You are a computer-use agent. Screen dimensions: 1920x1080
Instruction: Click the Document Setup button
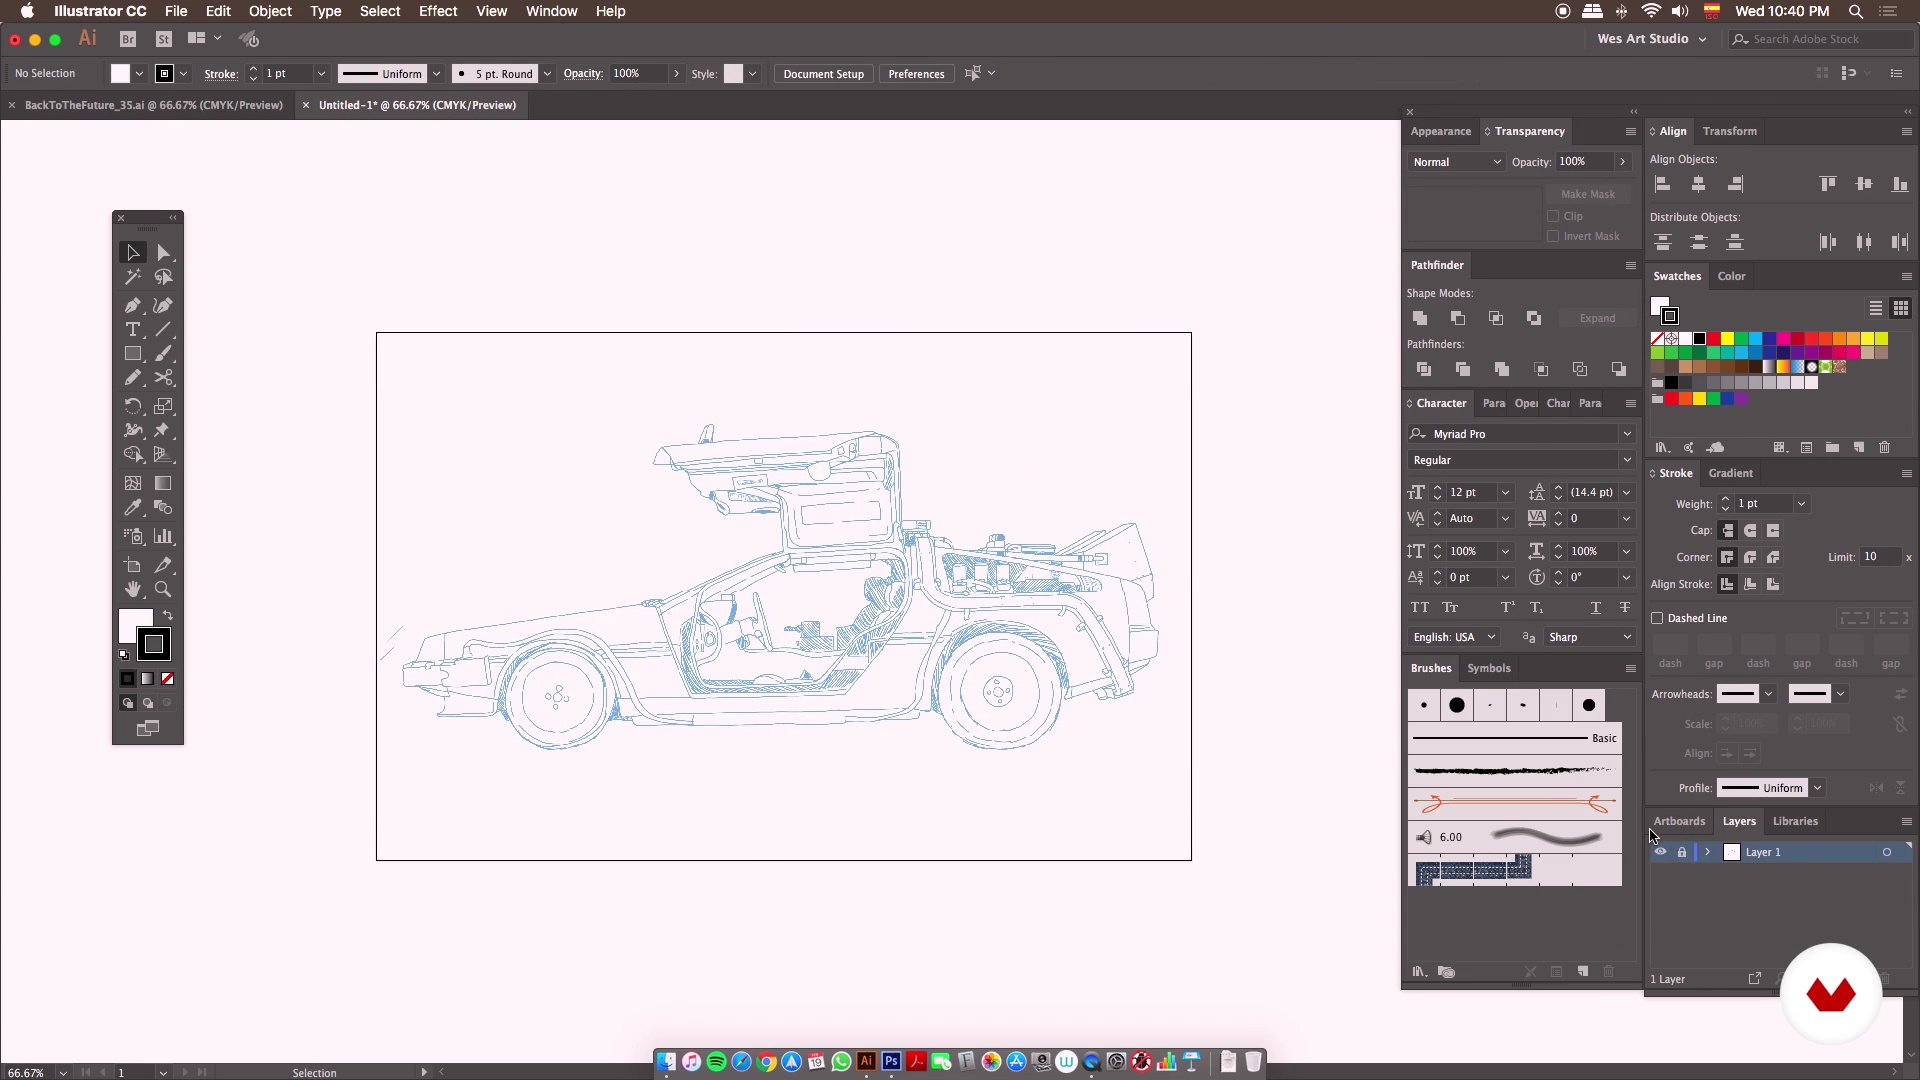[823, 74]
